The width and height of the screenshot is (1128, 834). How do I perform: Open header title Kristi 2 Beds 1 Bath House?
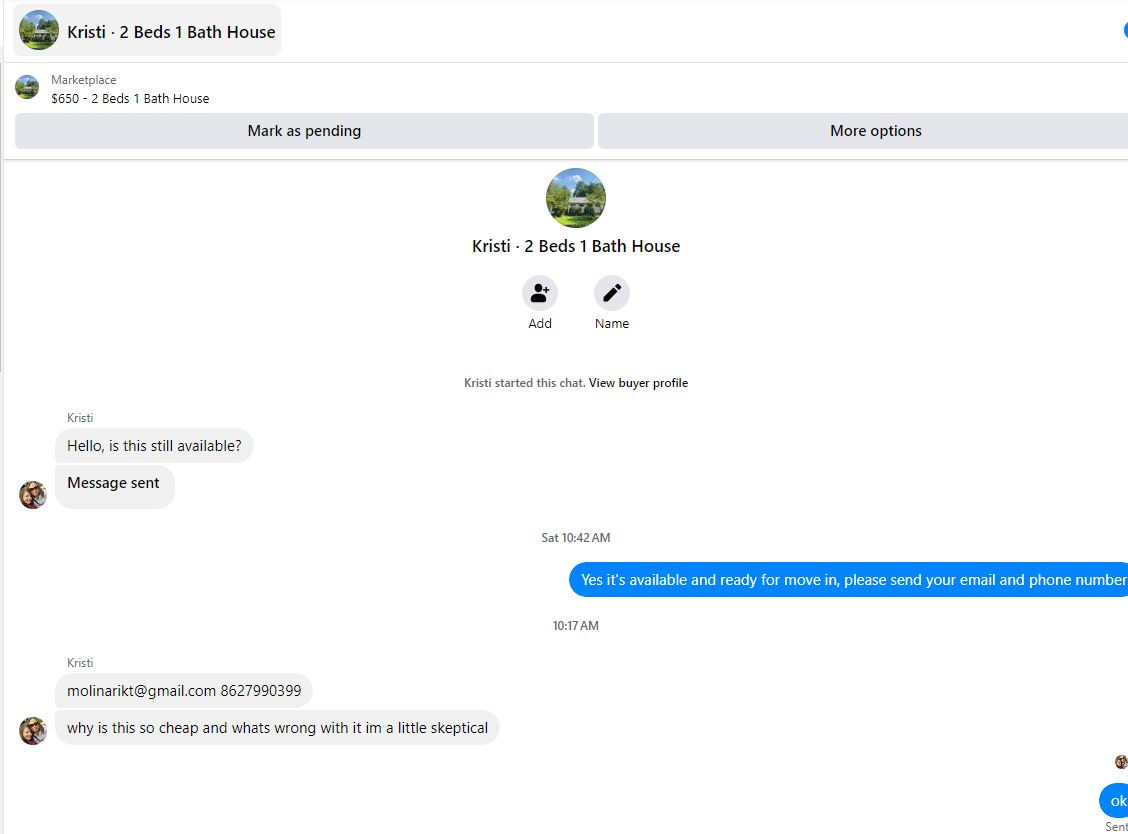click(171, 32)
